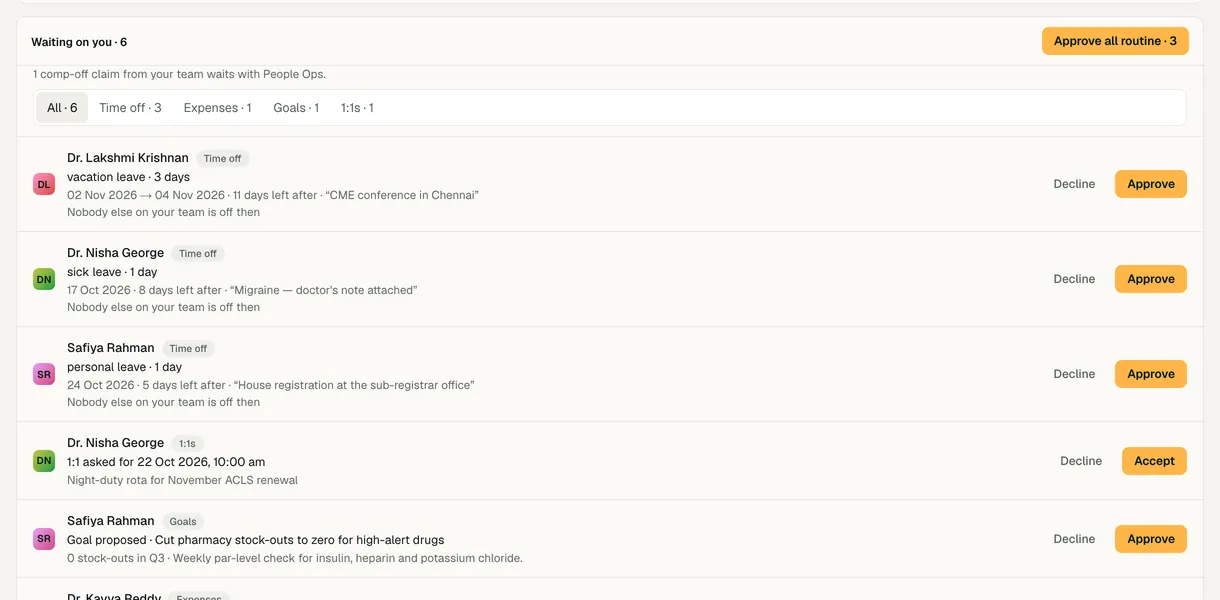Approve Dr. Nisha George's sick leave
Screen dimensions: 1220x600
coord(1151,279)
